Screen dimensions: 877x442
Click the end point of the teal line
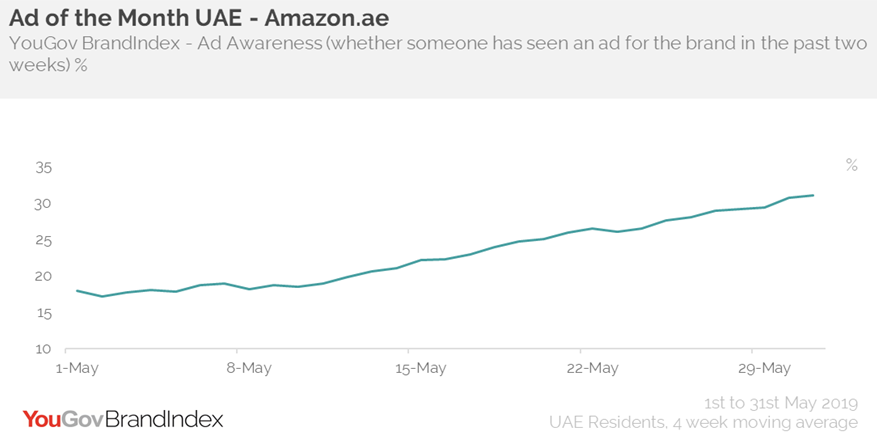click(x=812, y=195)
